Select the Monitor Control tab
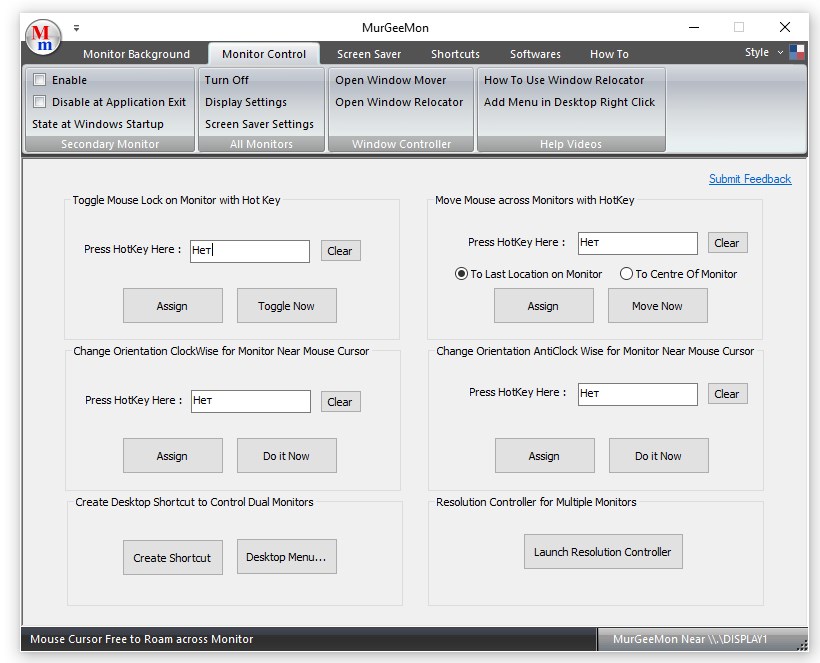This screenshot has width=820, height=663. (x=264, y=54)
